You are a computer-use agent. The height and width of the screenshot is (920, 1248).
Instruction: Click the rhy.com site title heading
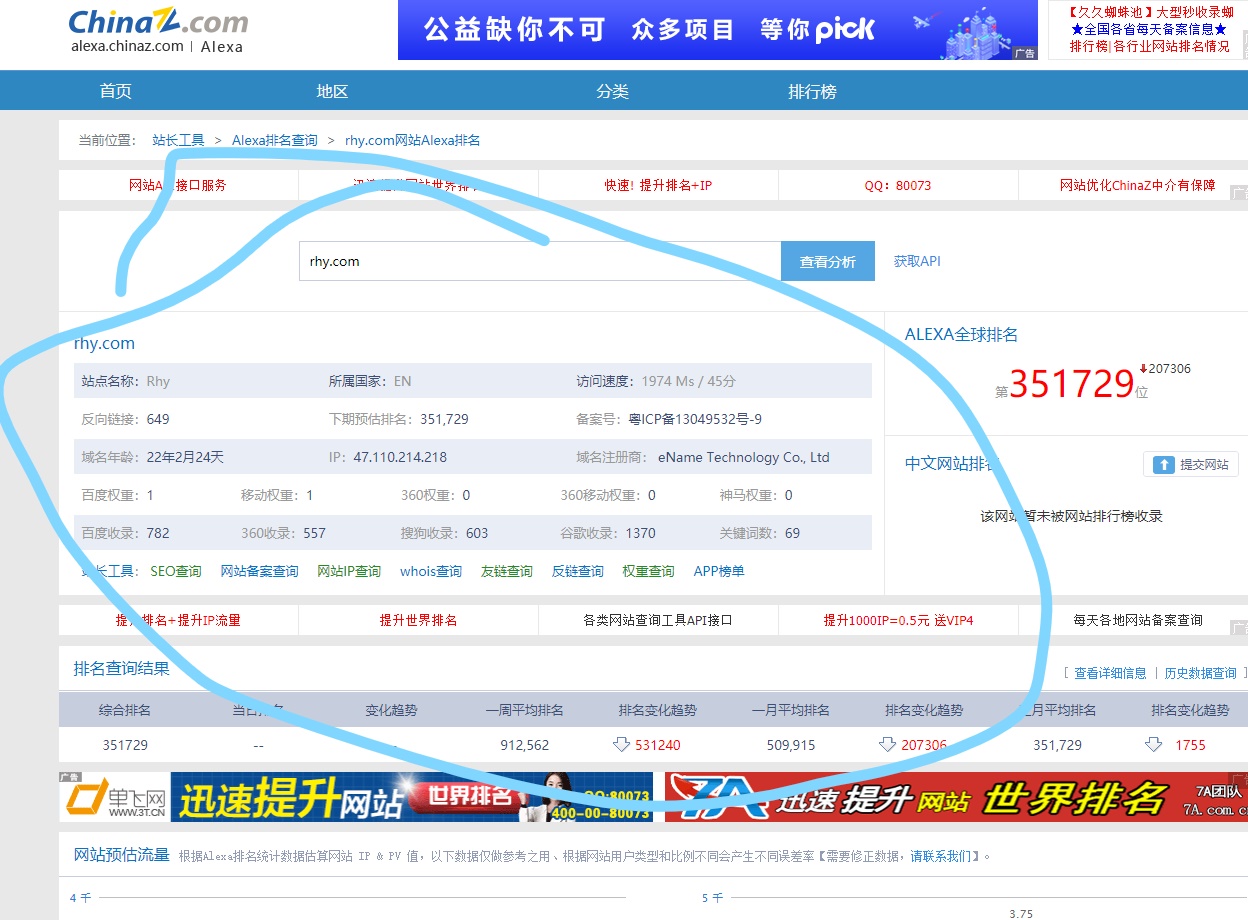pos(104,343)
